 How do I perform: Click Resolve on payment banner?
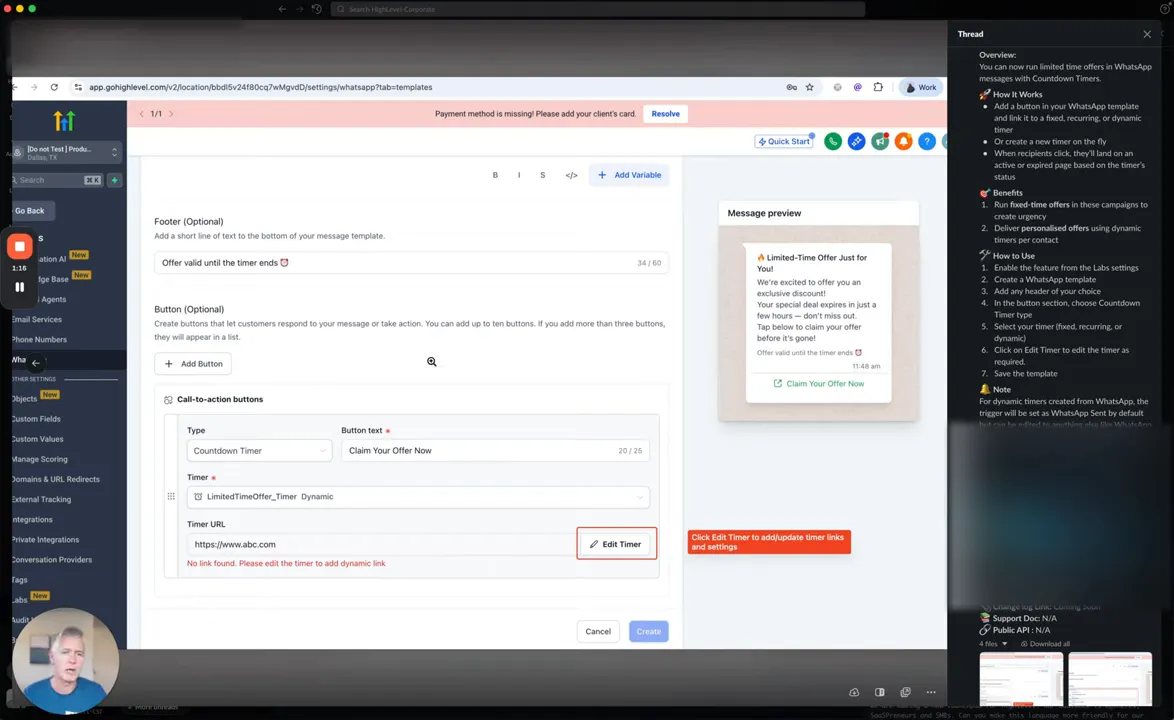point(666,114)
